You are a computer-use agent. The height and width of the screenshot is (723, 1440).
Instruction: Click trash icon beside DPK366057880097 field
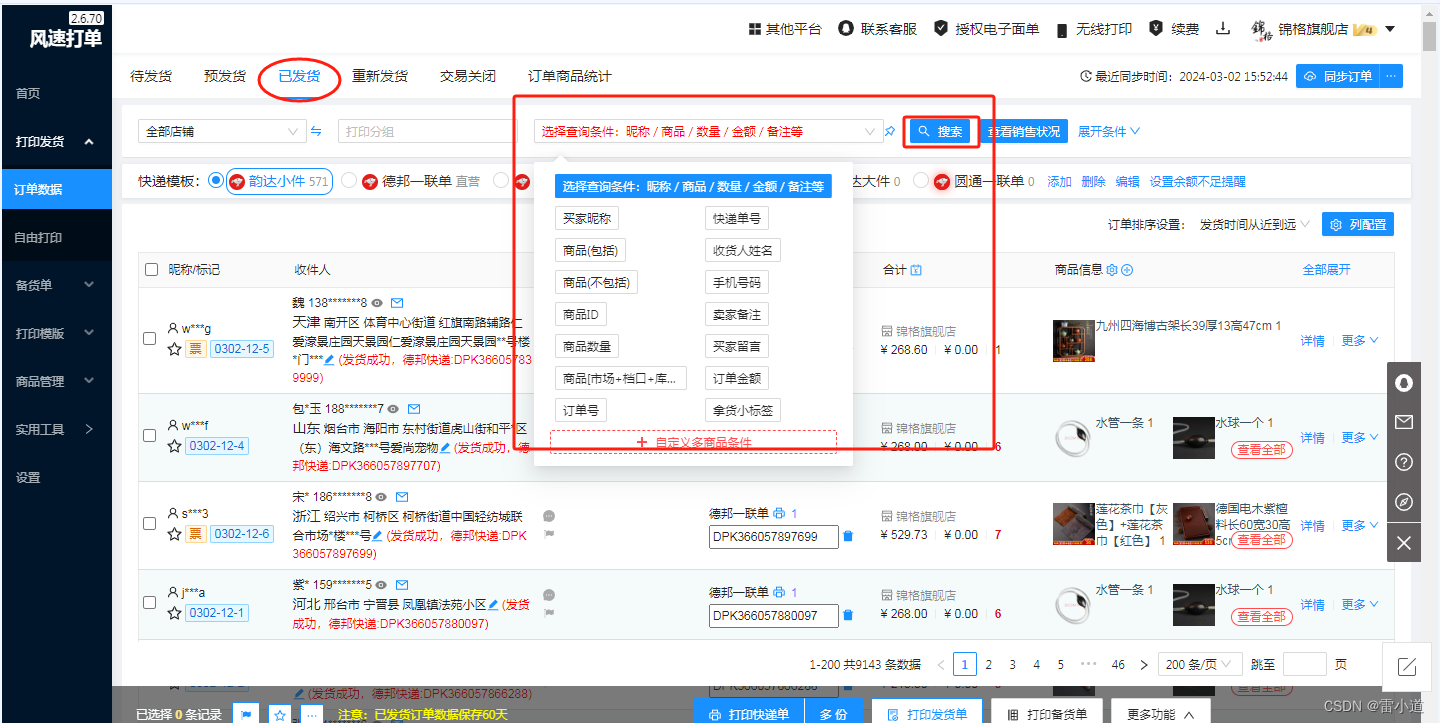[x=848, y=616]
